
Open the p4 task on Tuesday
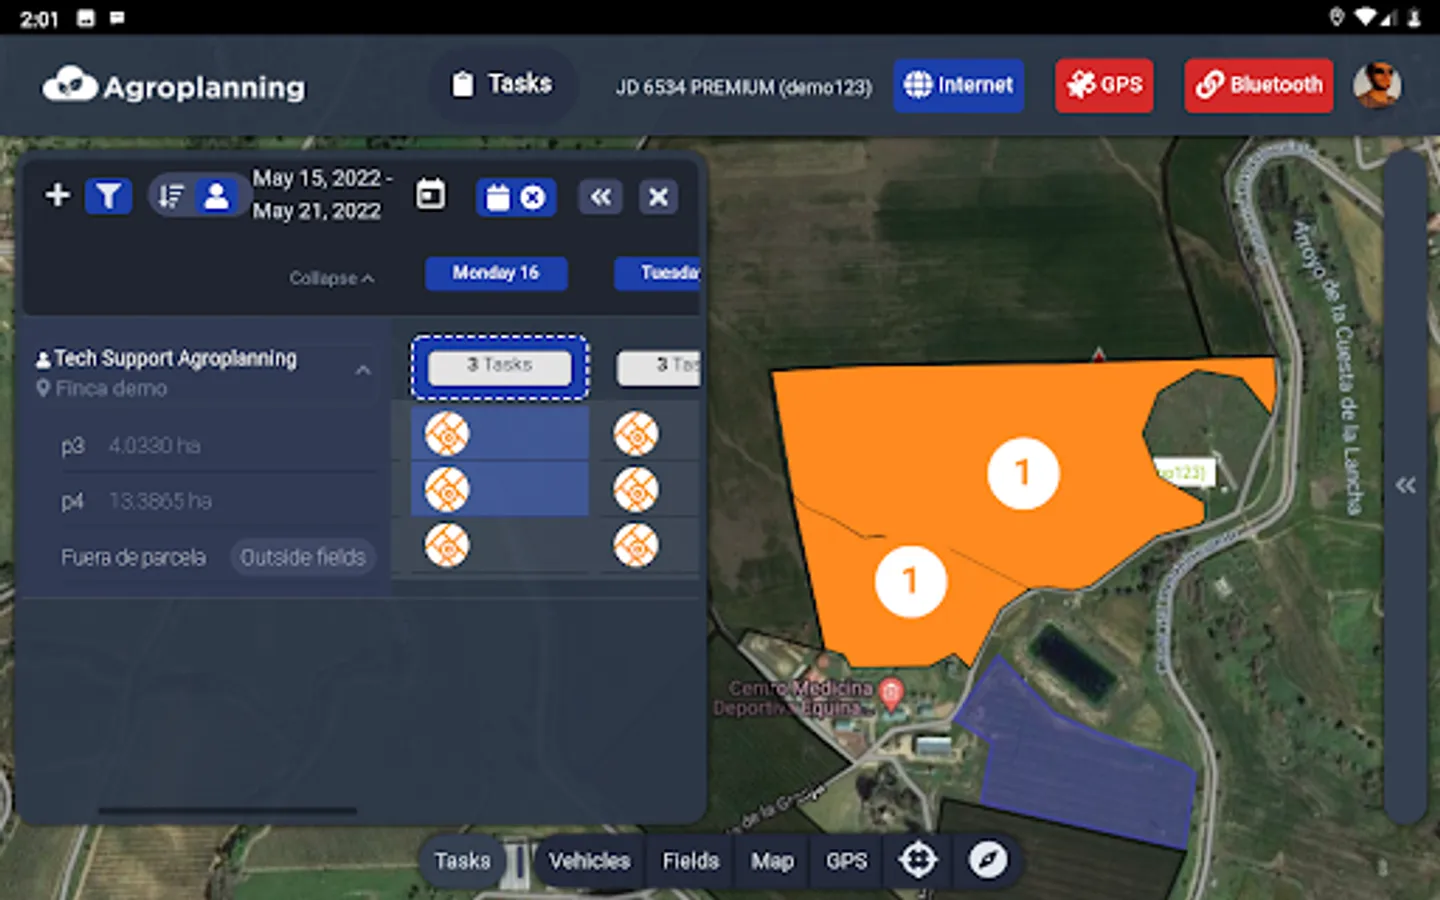coord(636,490)
